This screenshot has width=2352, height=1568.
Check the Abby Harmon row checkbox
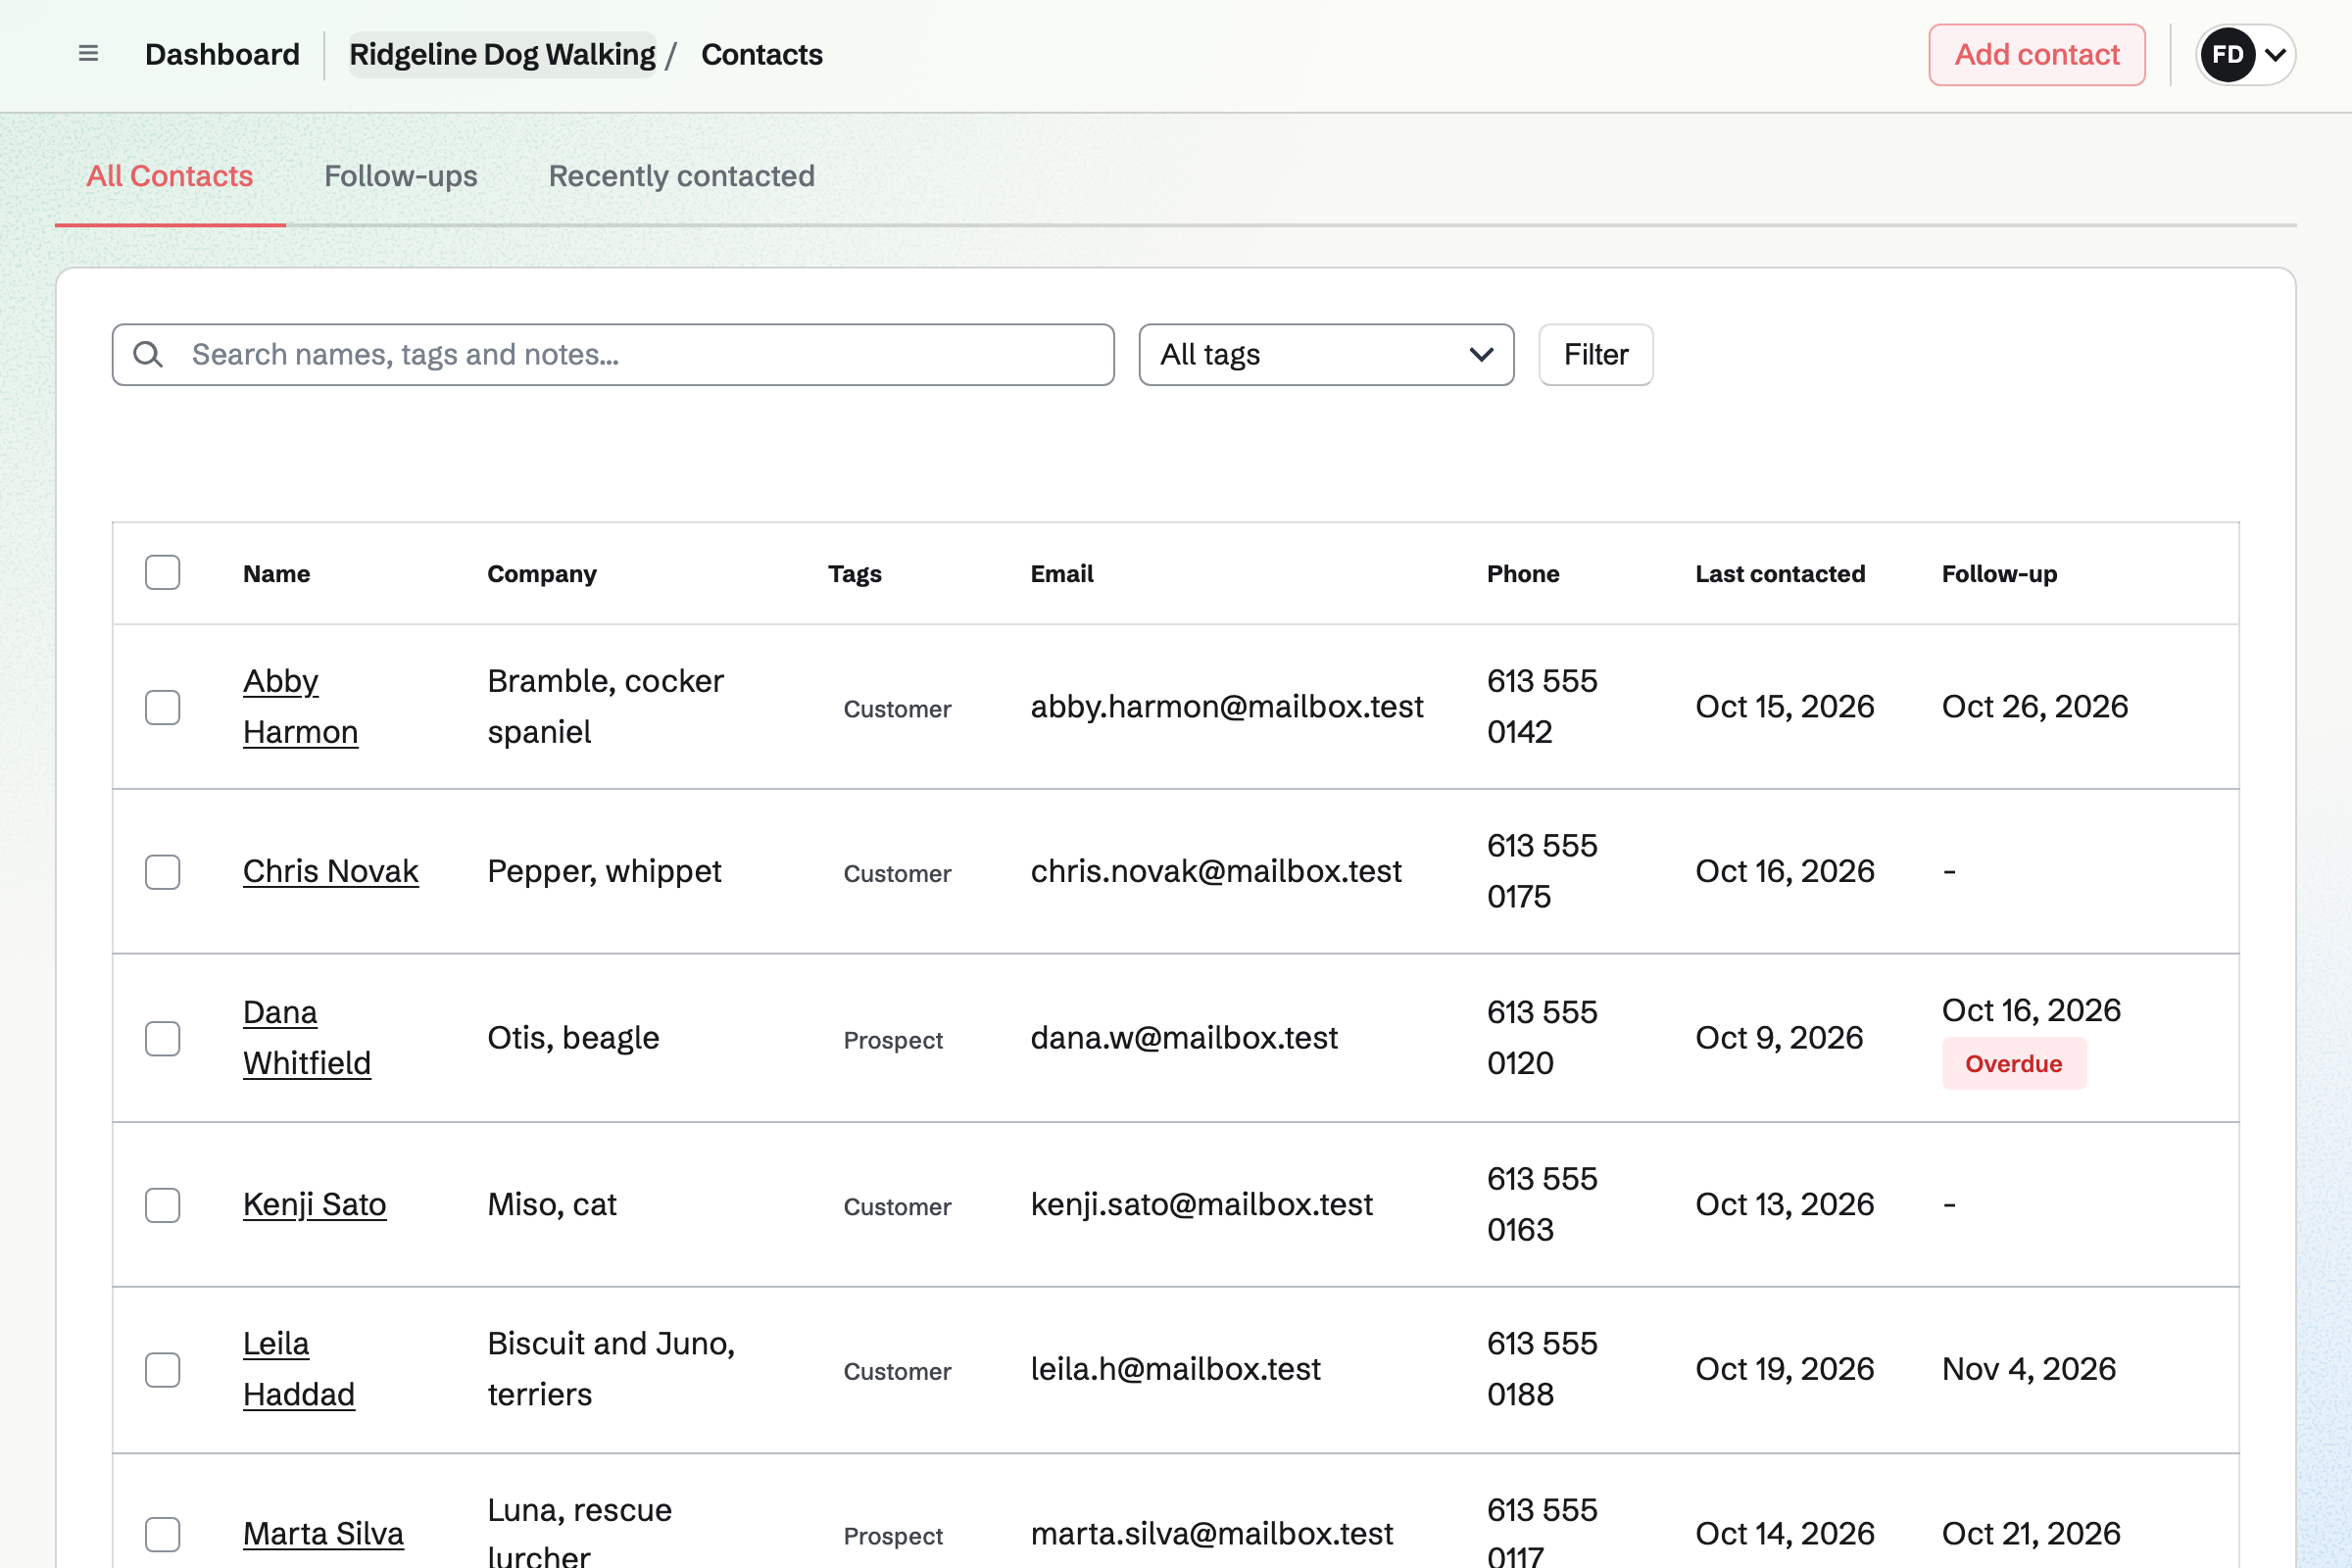162,707
